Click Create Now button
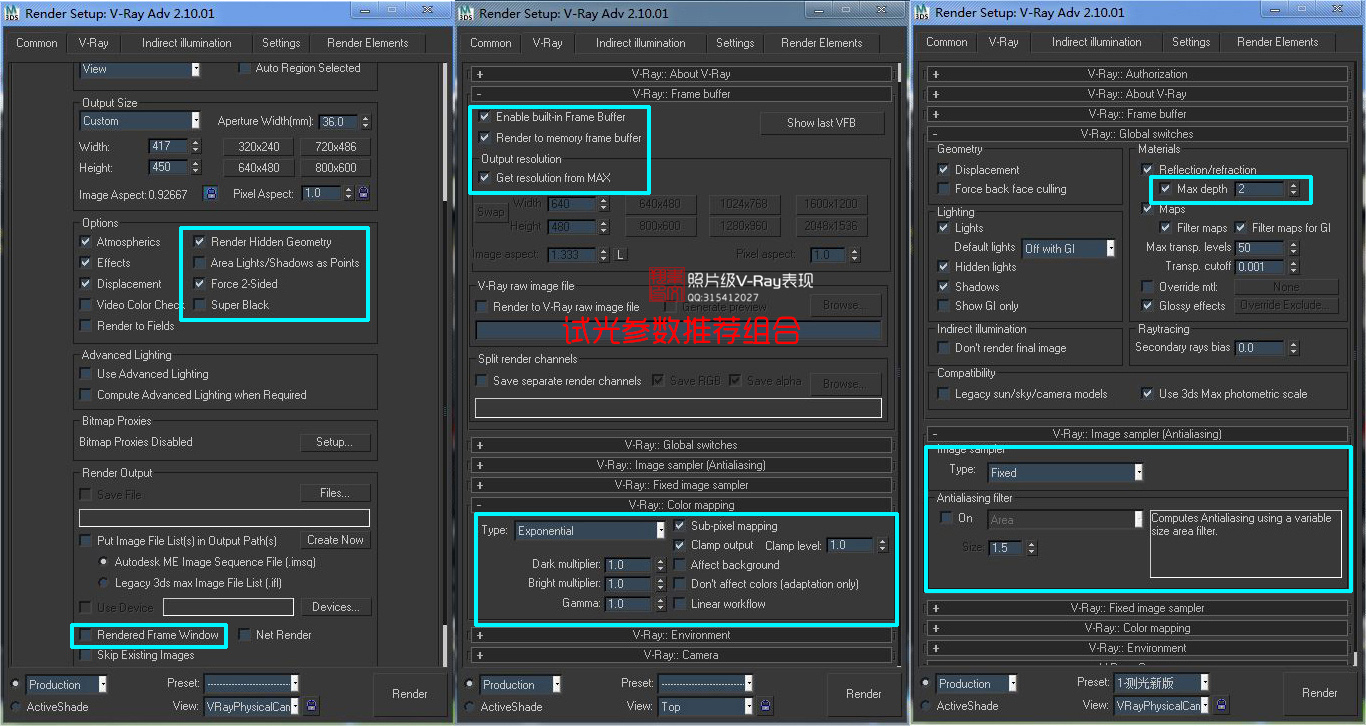The height and width of the screenshot is (726, 1366). [335, 540]
